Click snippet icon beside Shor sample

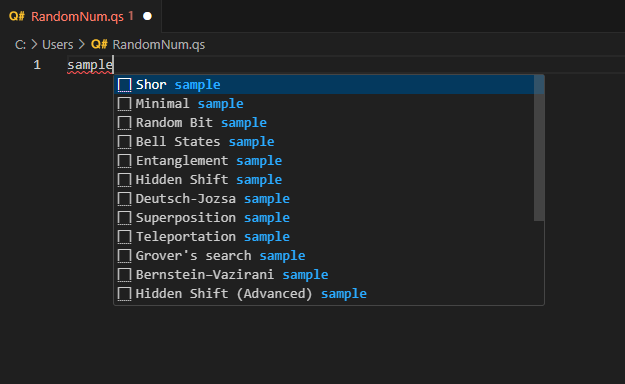click(124, 85)
